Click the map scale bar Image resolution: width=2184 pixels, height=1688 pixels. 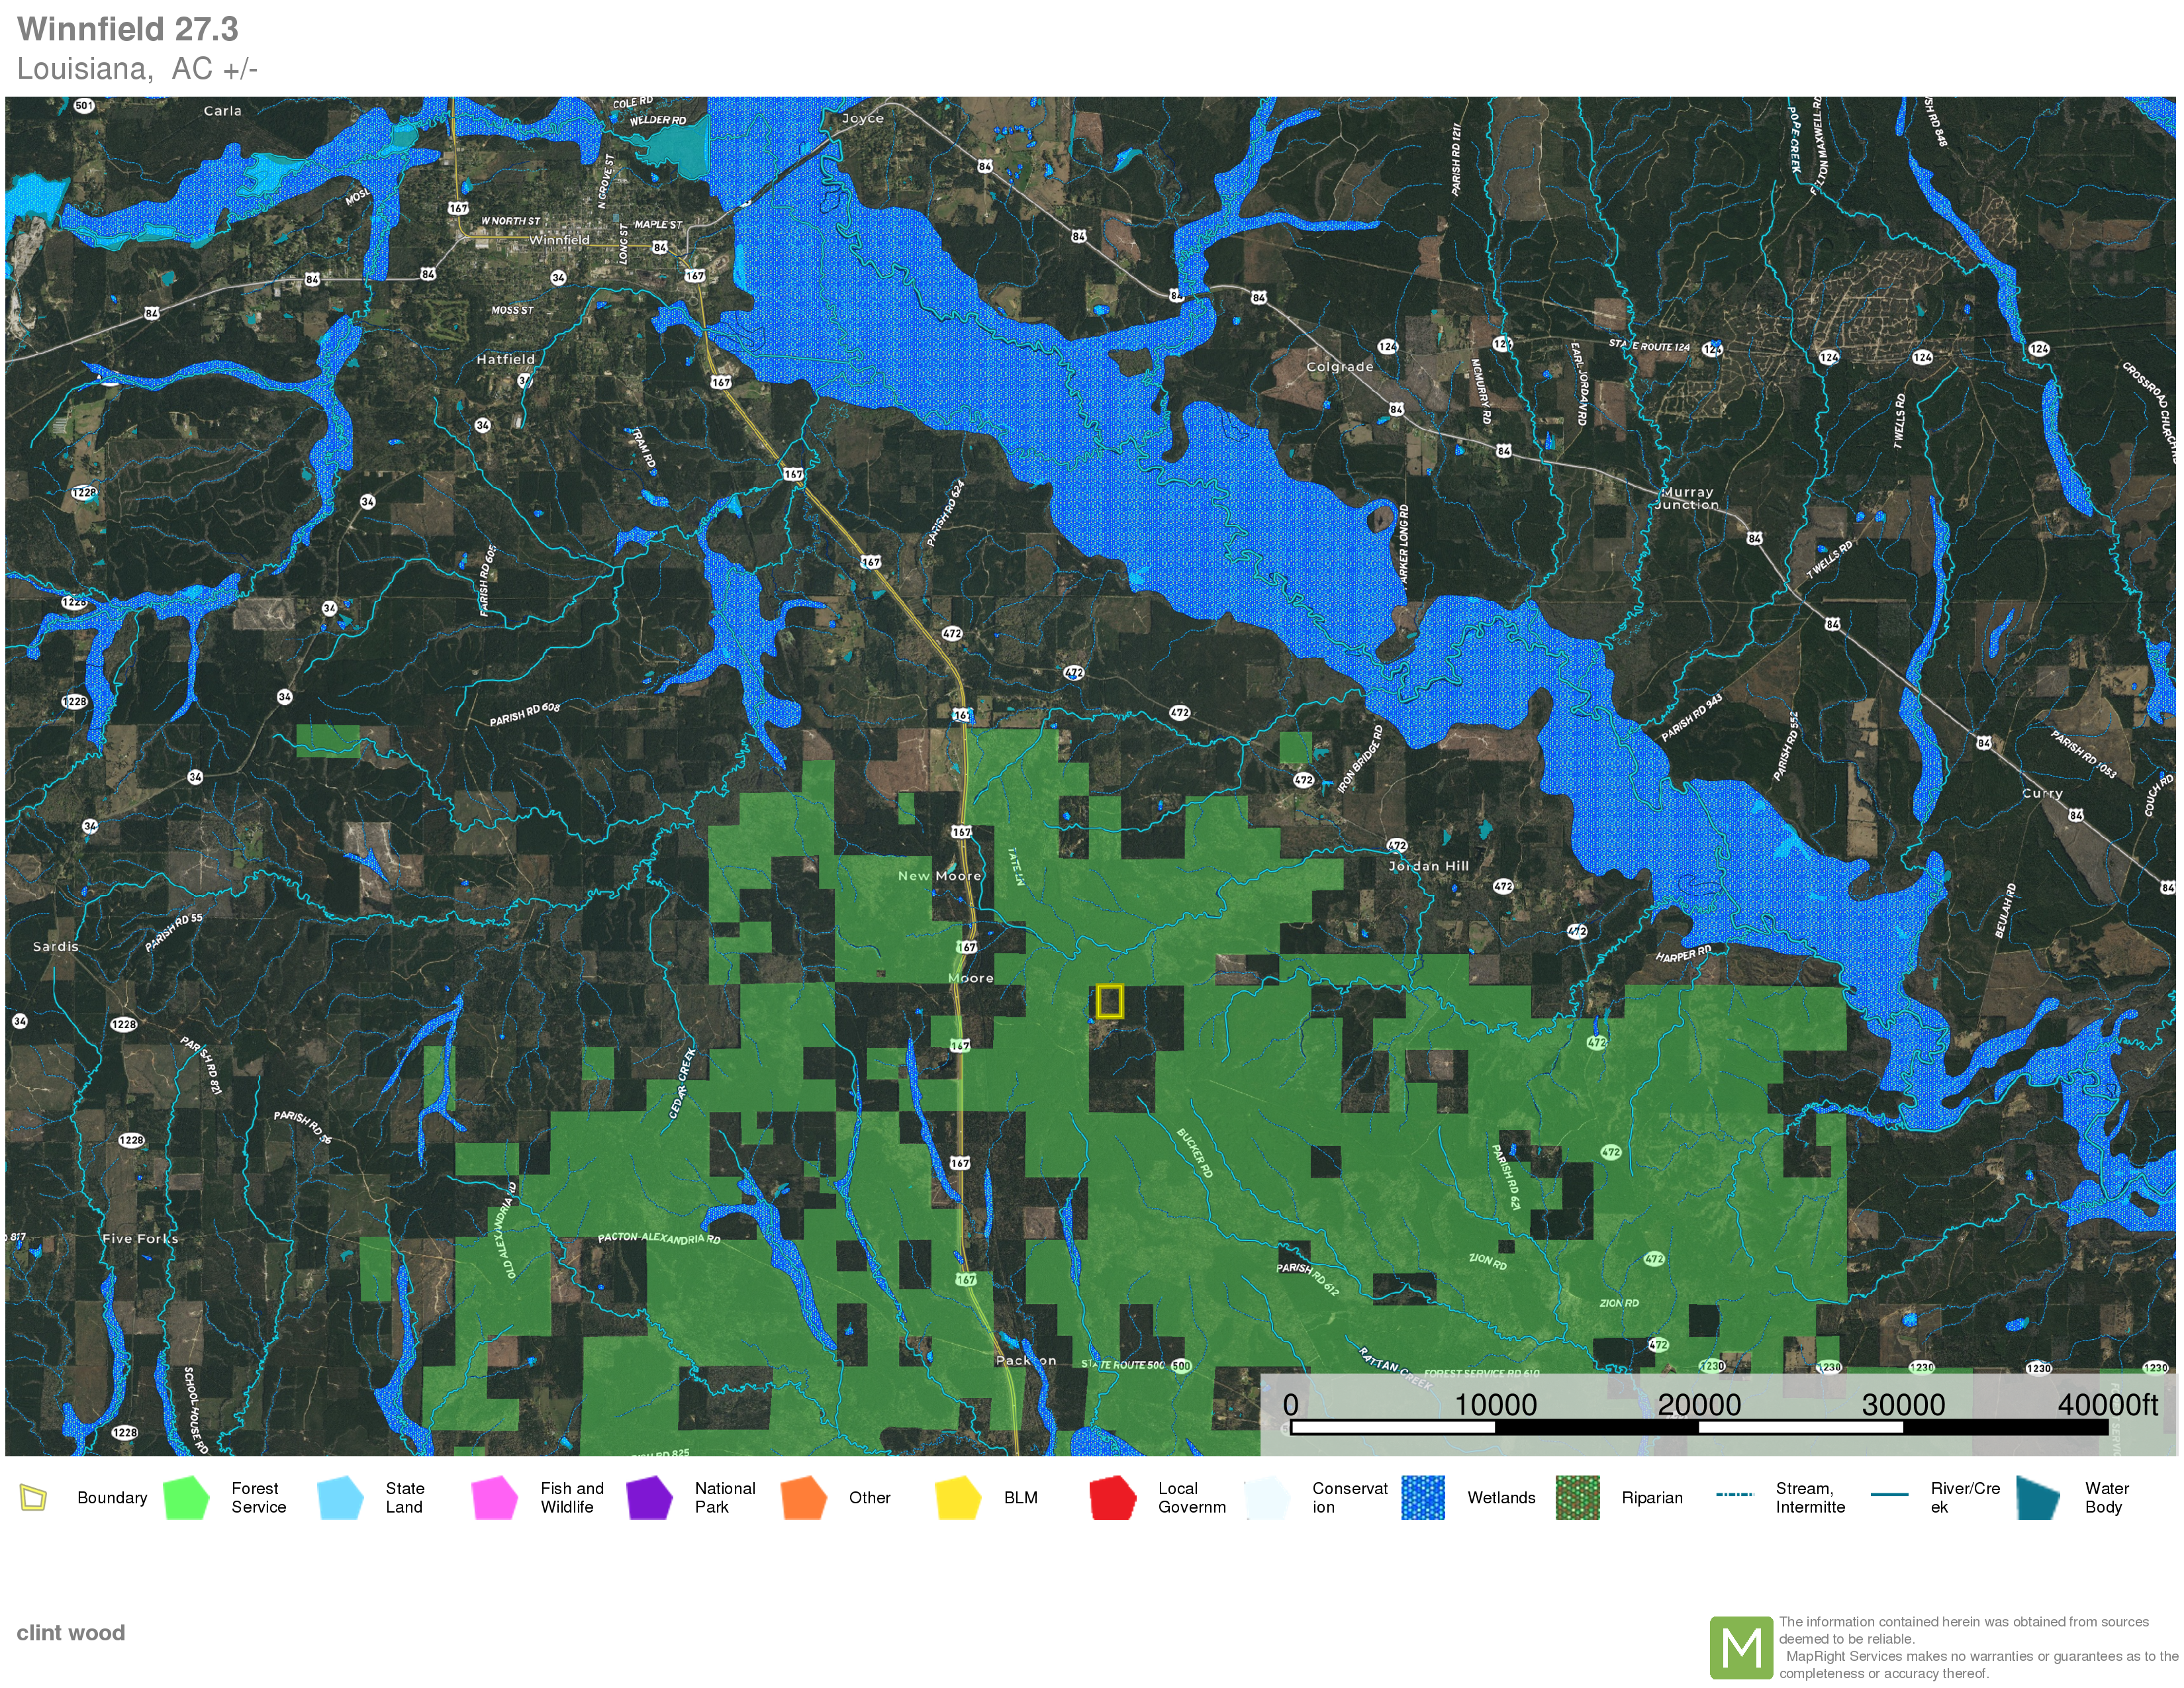point(1698,1427)
